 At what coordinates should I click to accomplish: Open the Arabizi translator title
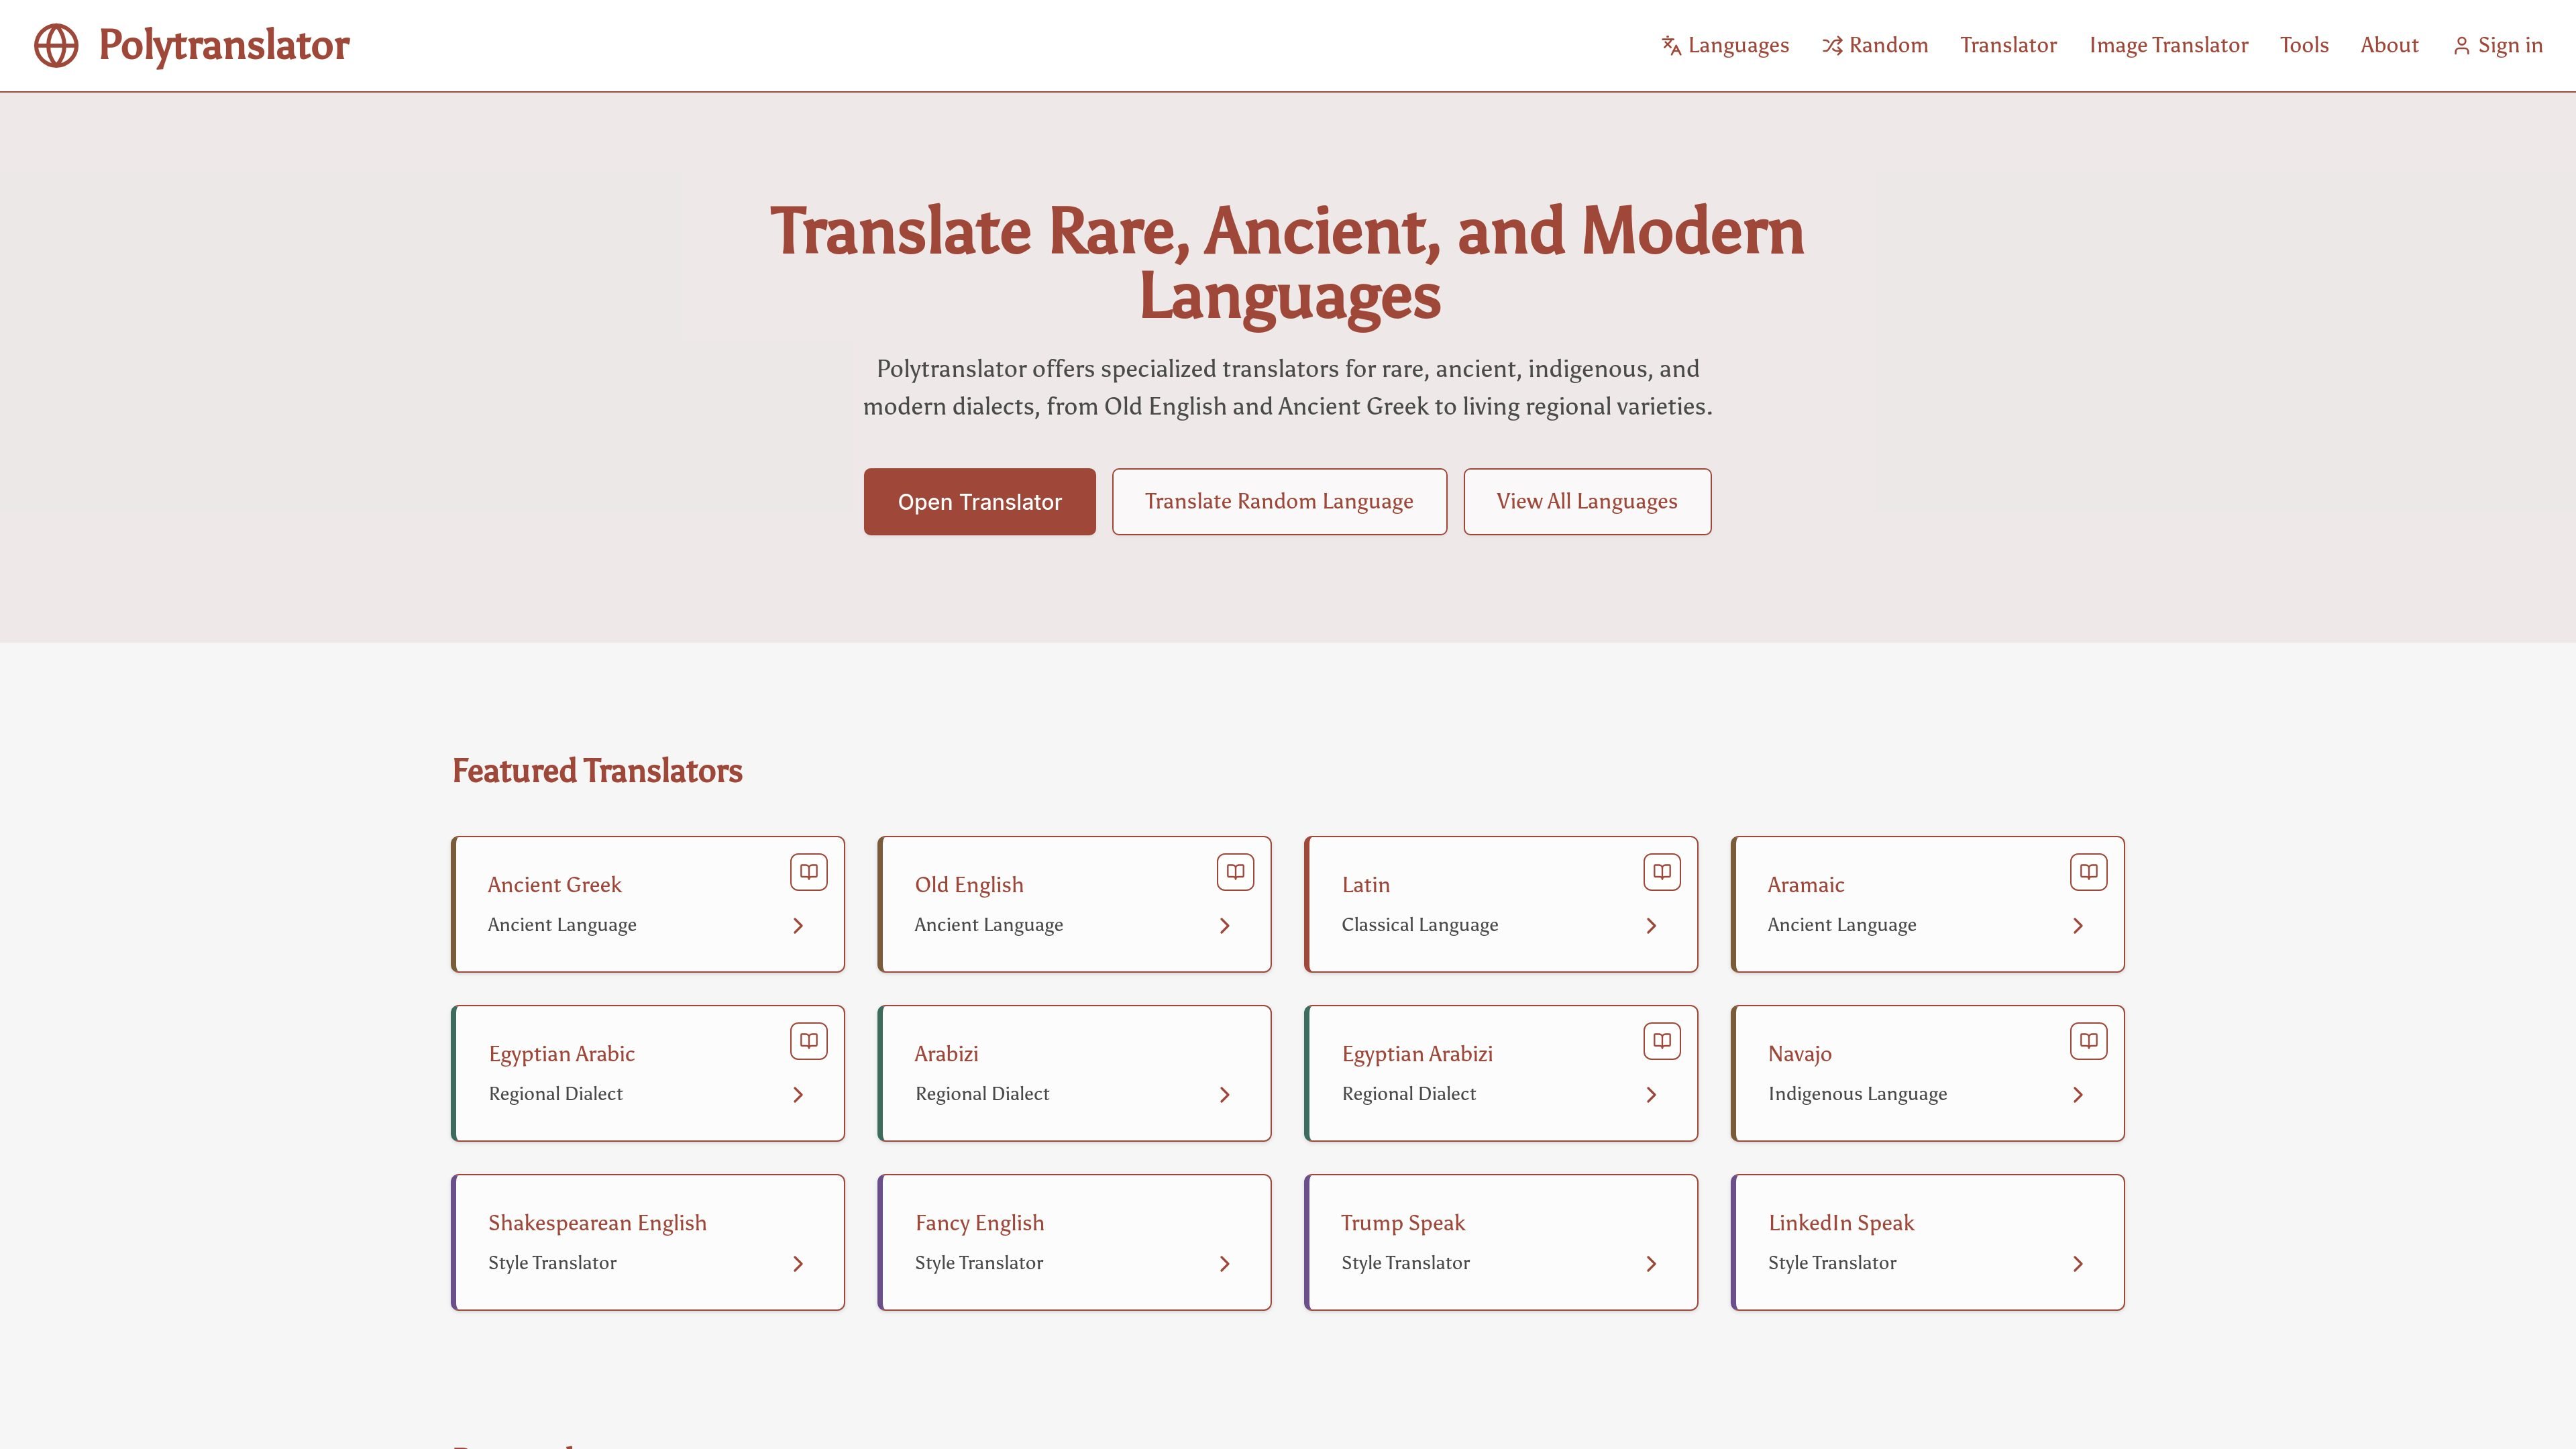[x=946, y=1054]
